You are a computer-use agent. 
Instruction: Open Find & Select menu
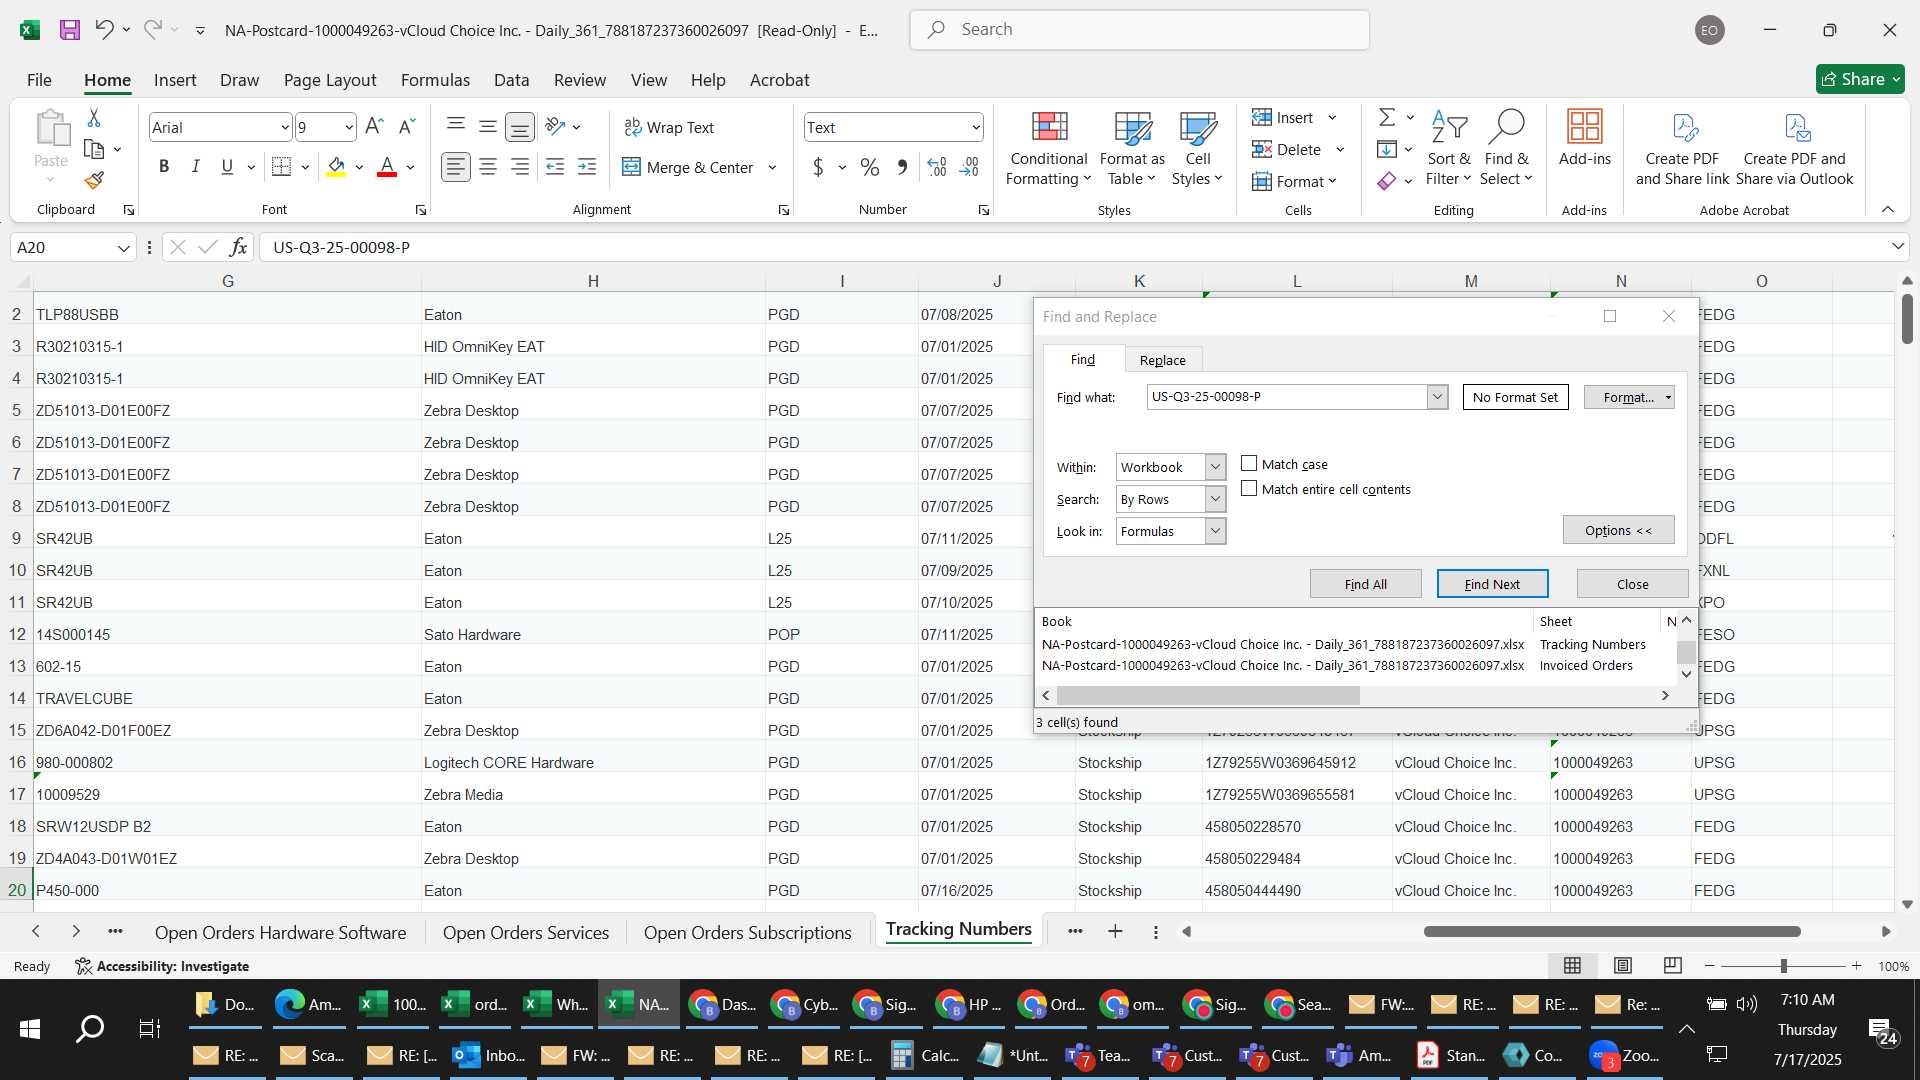point(1506,148)
